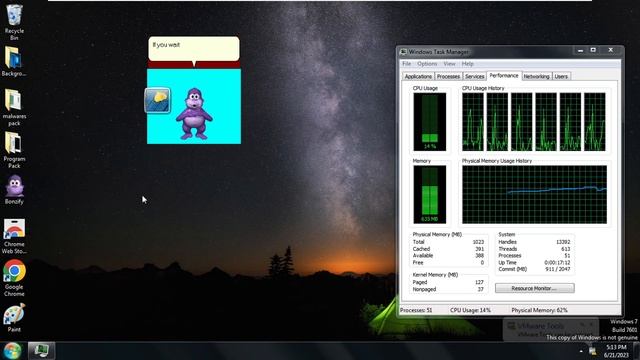Click the Resource Monitor button
The height and width of the screenshot is (360, 640).
tap(534, 288)
